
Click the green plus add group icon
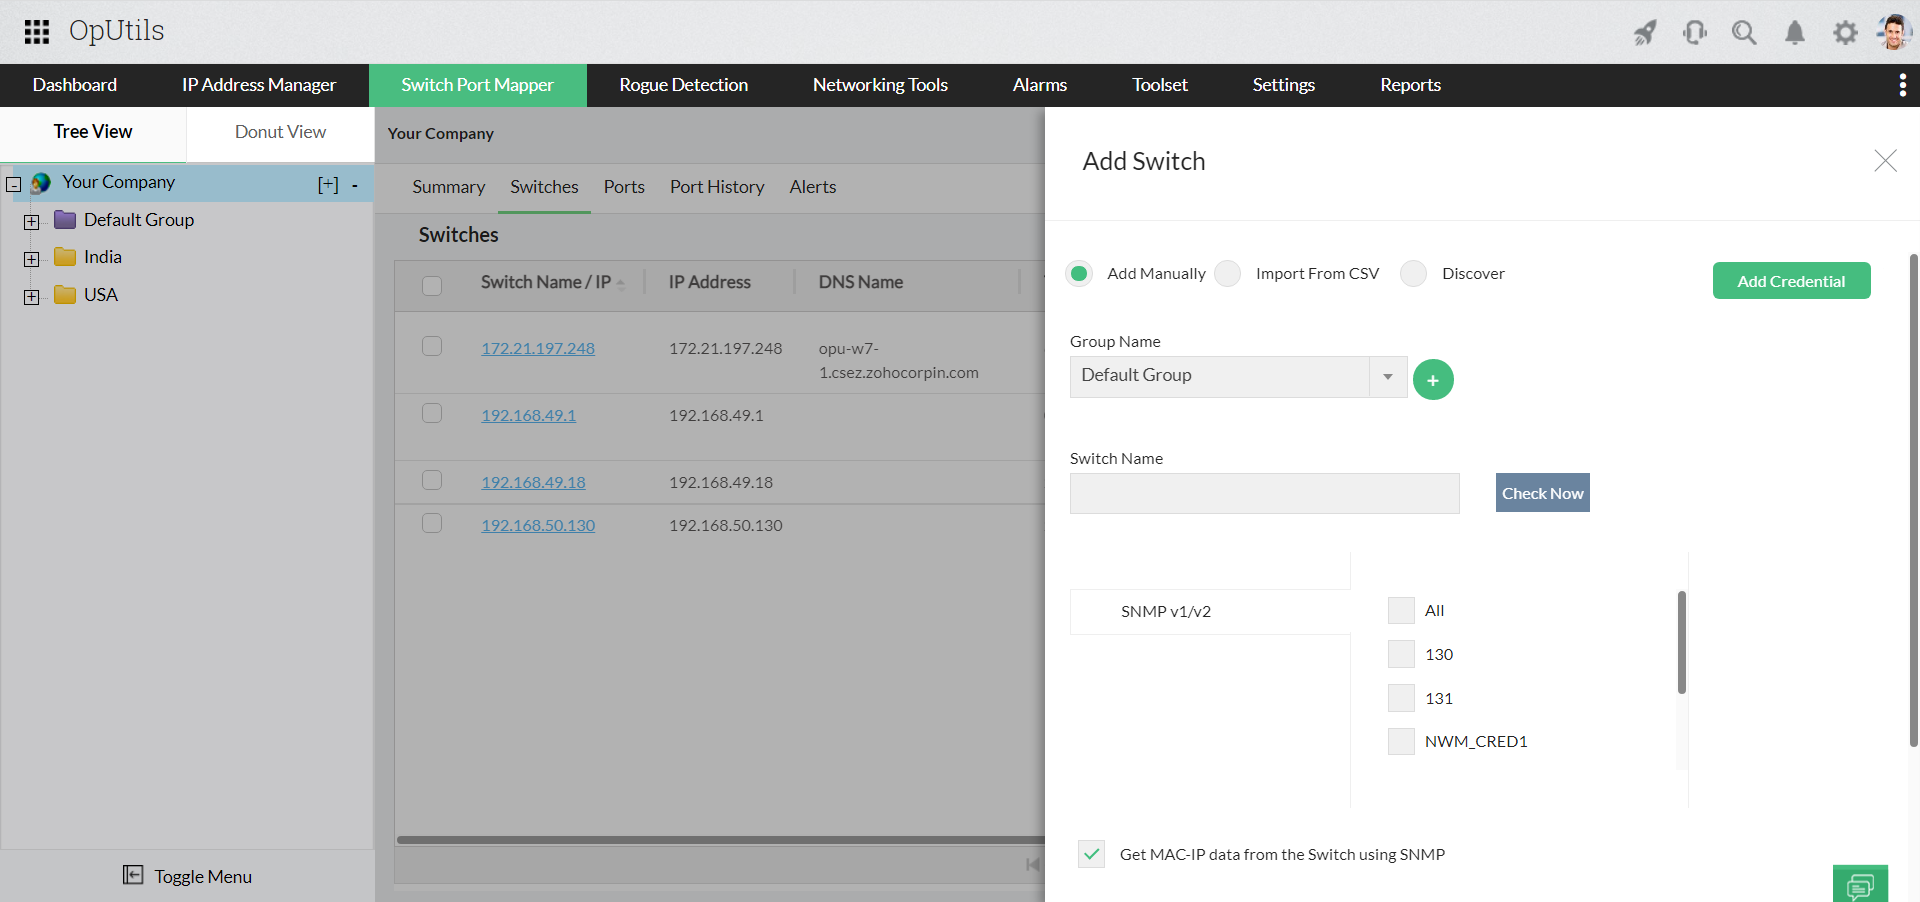[1433, 380]
